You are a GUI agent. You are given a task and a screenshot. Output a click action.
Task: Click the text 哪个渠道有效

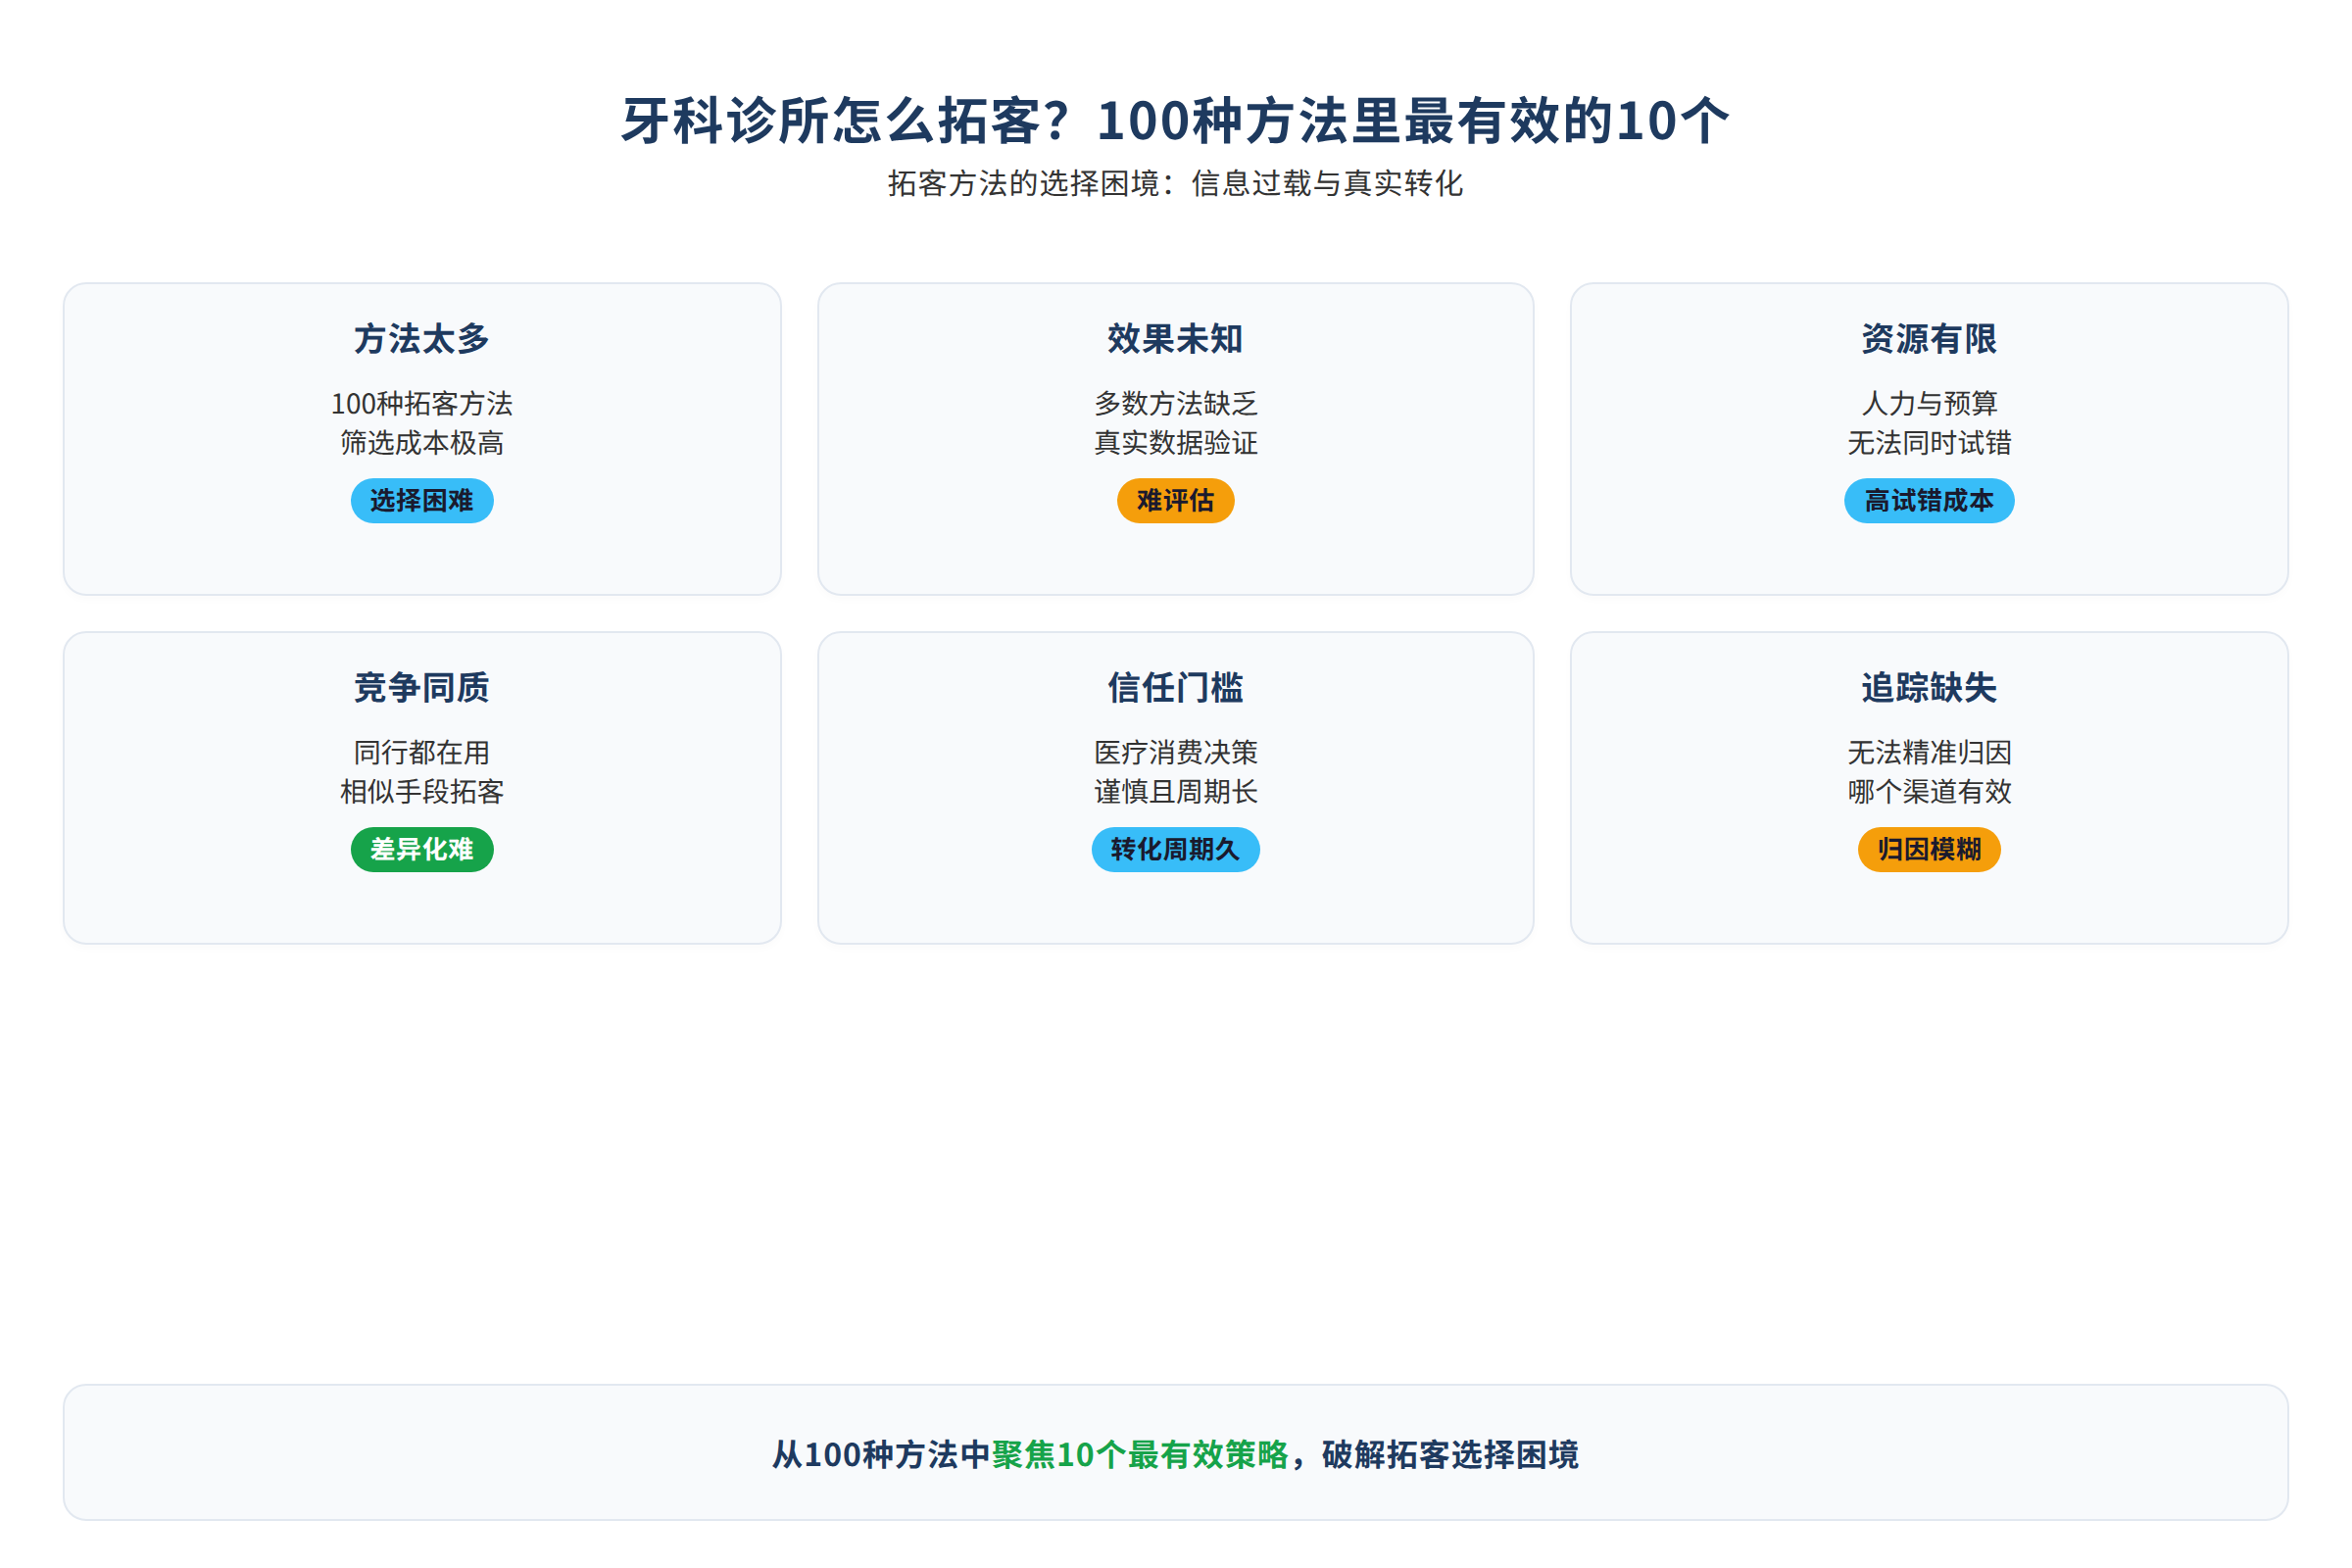click(x=1929, y=792)
